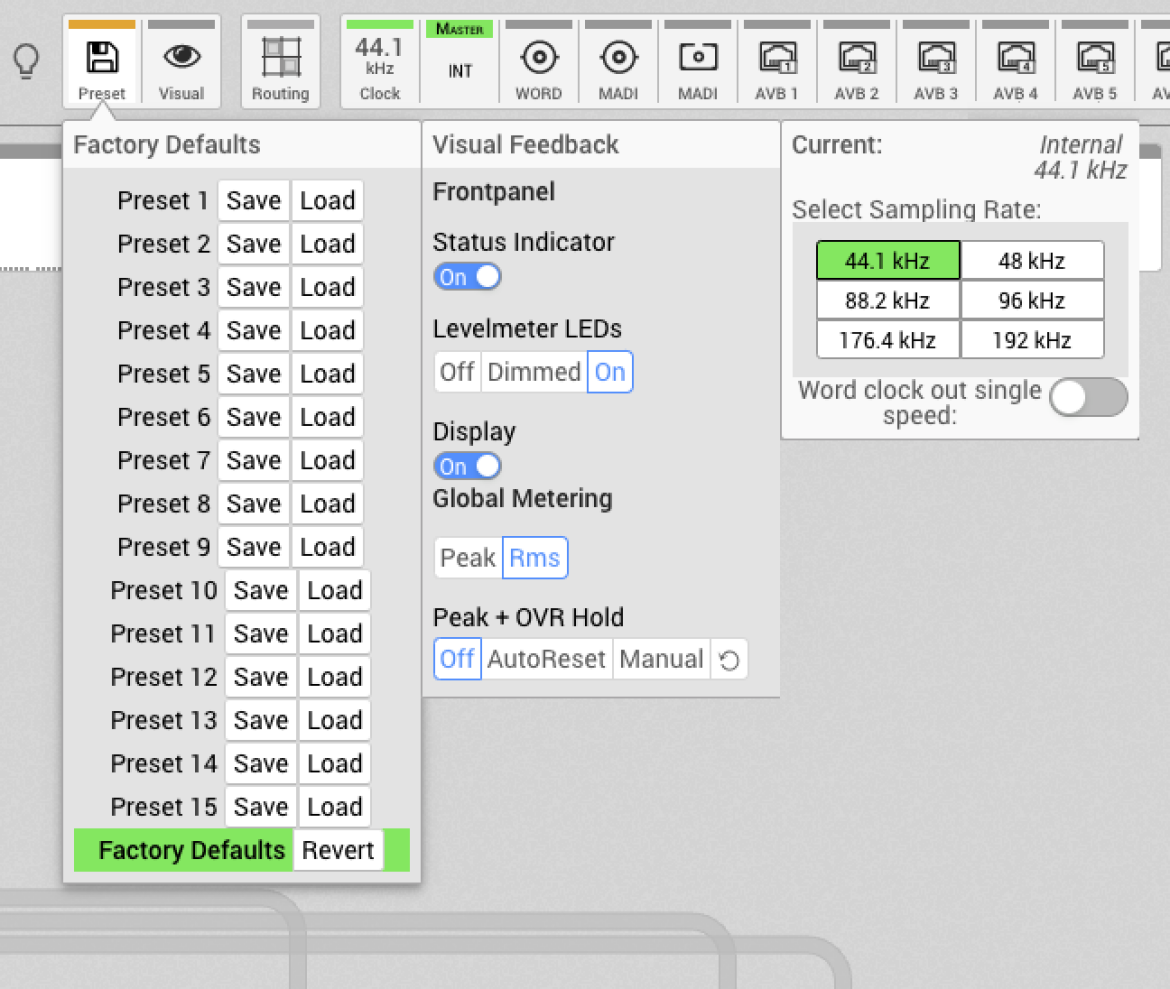Save Preset 5
1170x989 pixels.
(x=254, y=374)
